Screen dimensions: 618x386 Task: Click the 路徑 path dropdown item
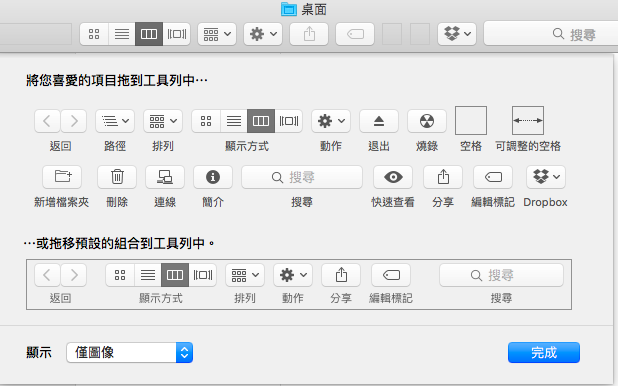click(115, 121)
